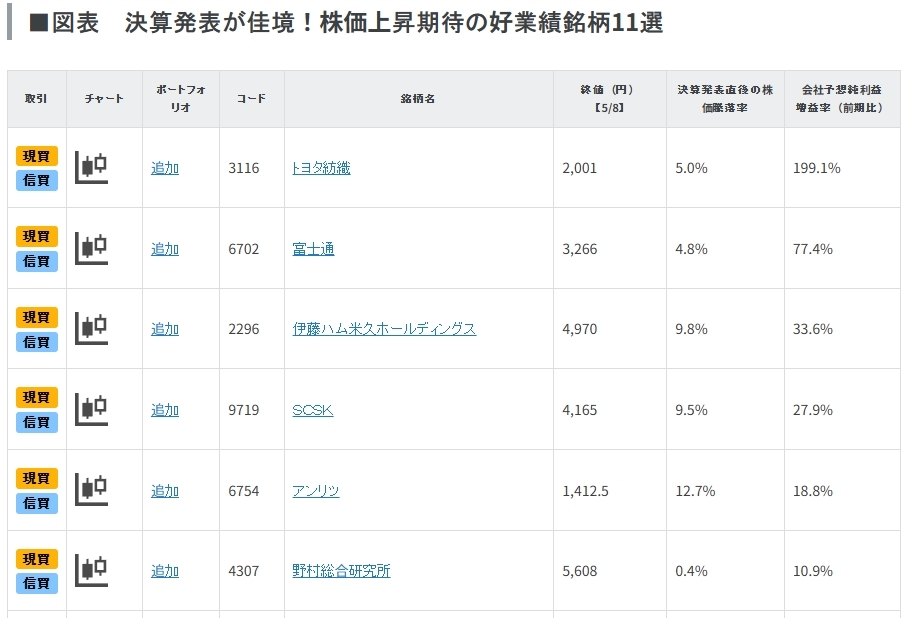910x618 pixels.
Task: Click 現買 button for SCSK
Action: click(x=37, y=397)
